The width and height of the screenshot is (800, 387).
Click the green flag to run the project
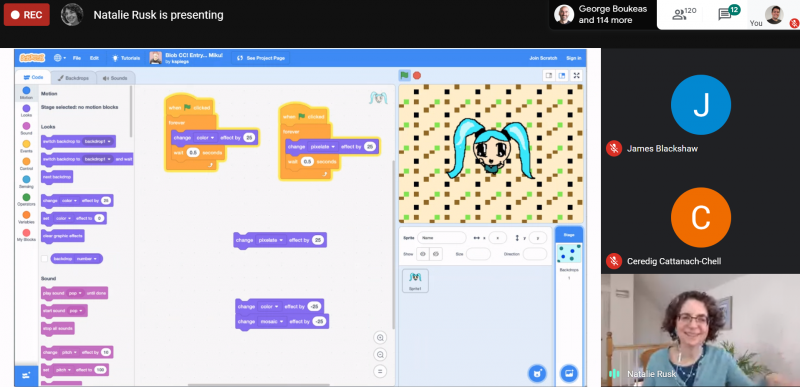click(x=404, y=75)
